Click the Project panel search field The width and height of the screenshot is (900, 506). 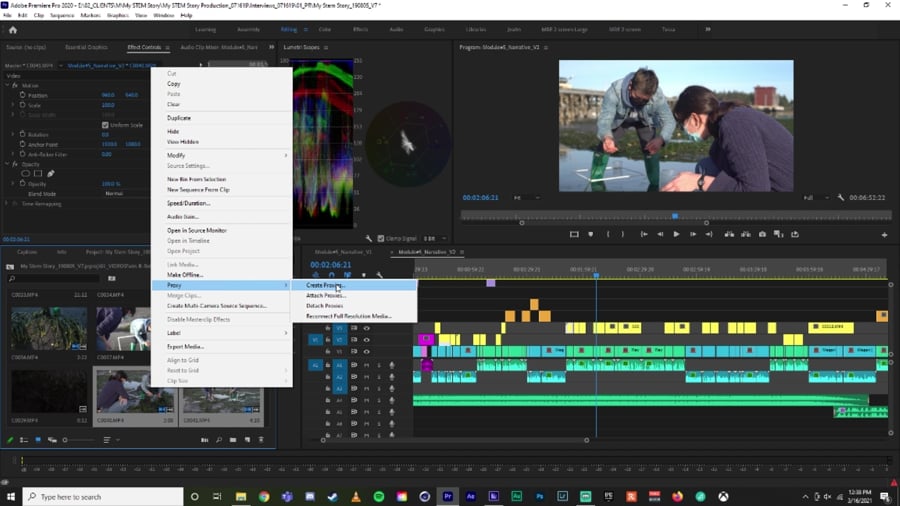coord(55,279)
